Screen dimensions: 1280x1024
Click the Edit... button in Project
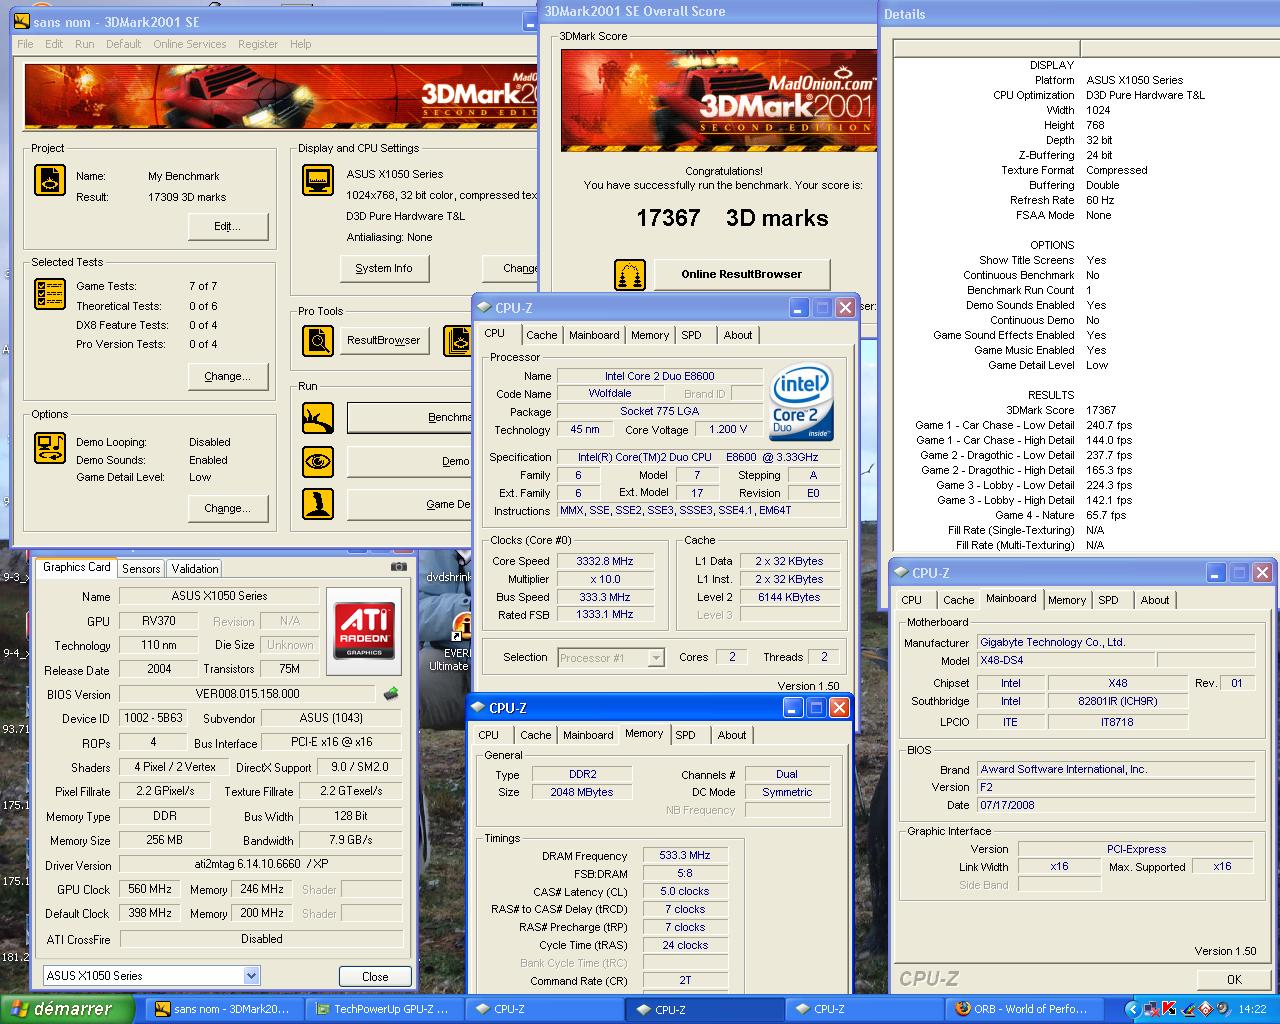click(228, 226)
